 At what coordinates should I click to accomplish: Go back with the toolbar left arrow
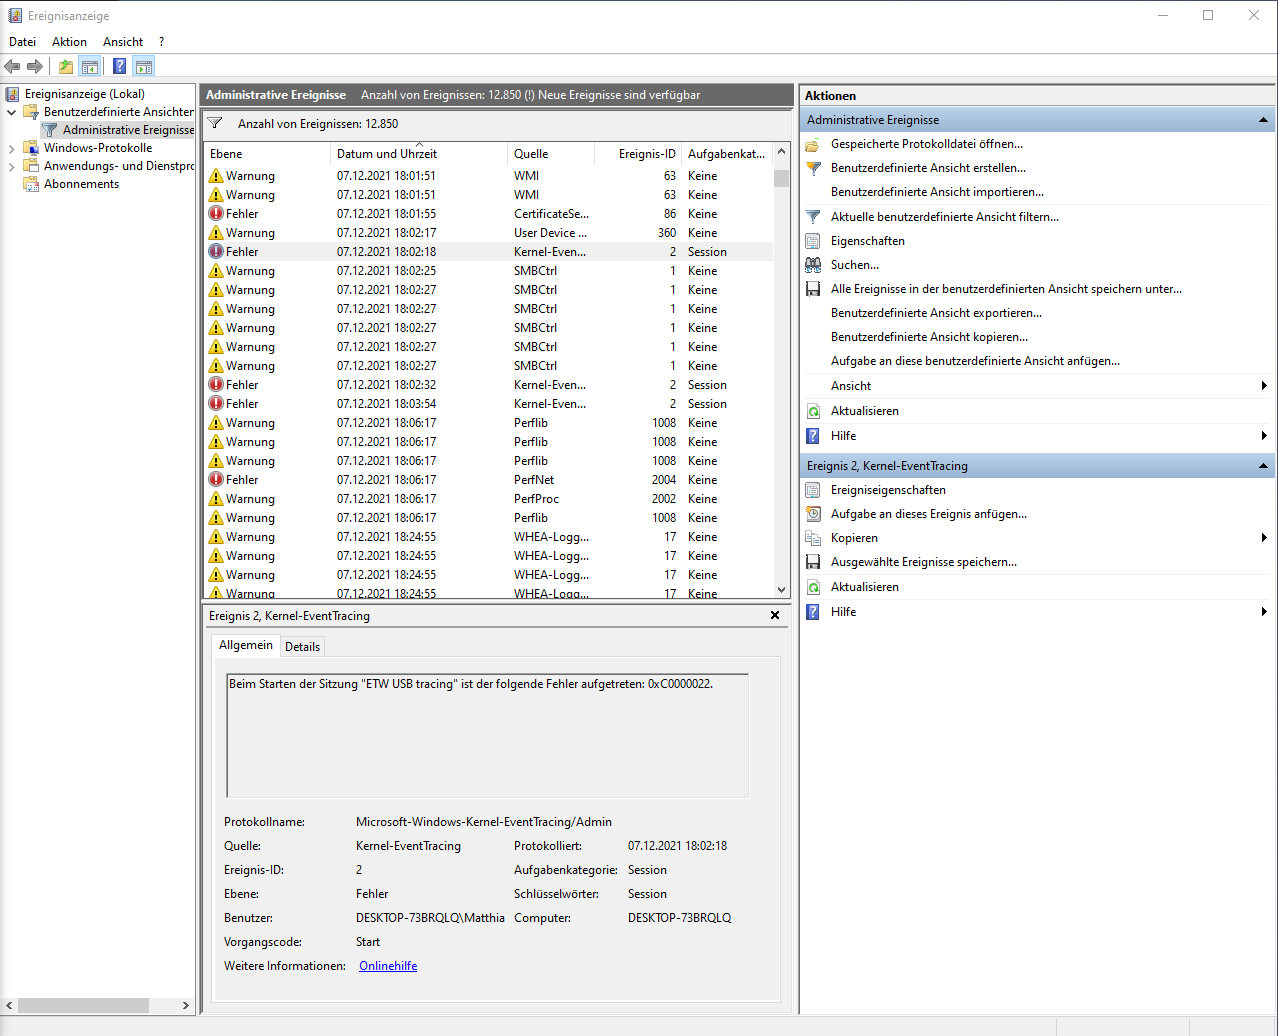12,67
